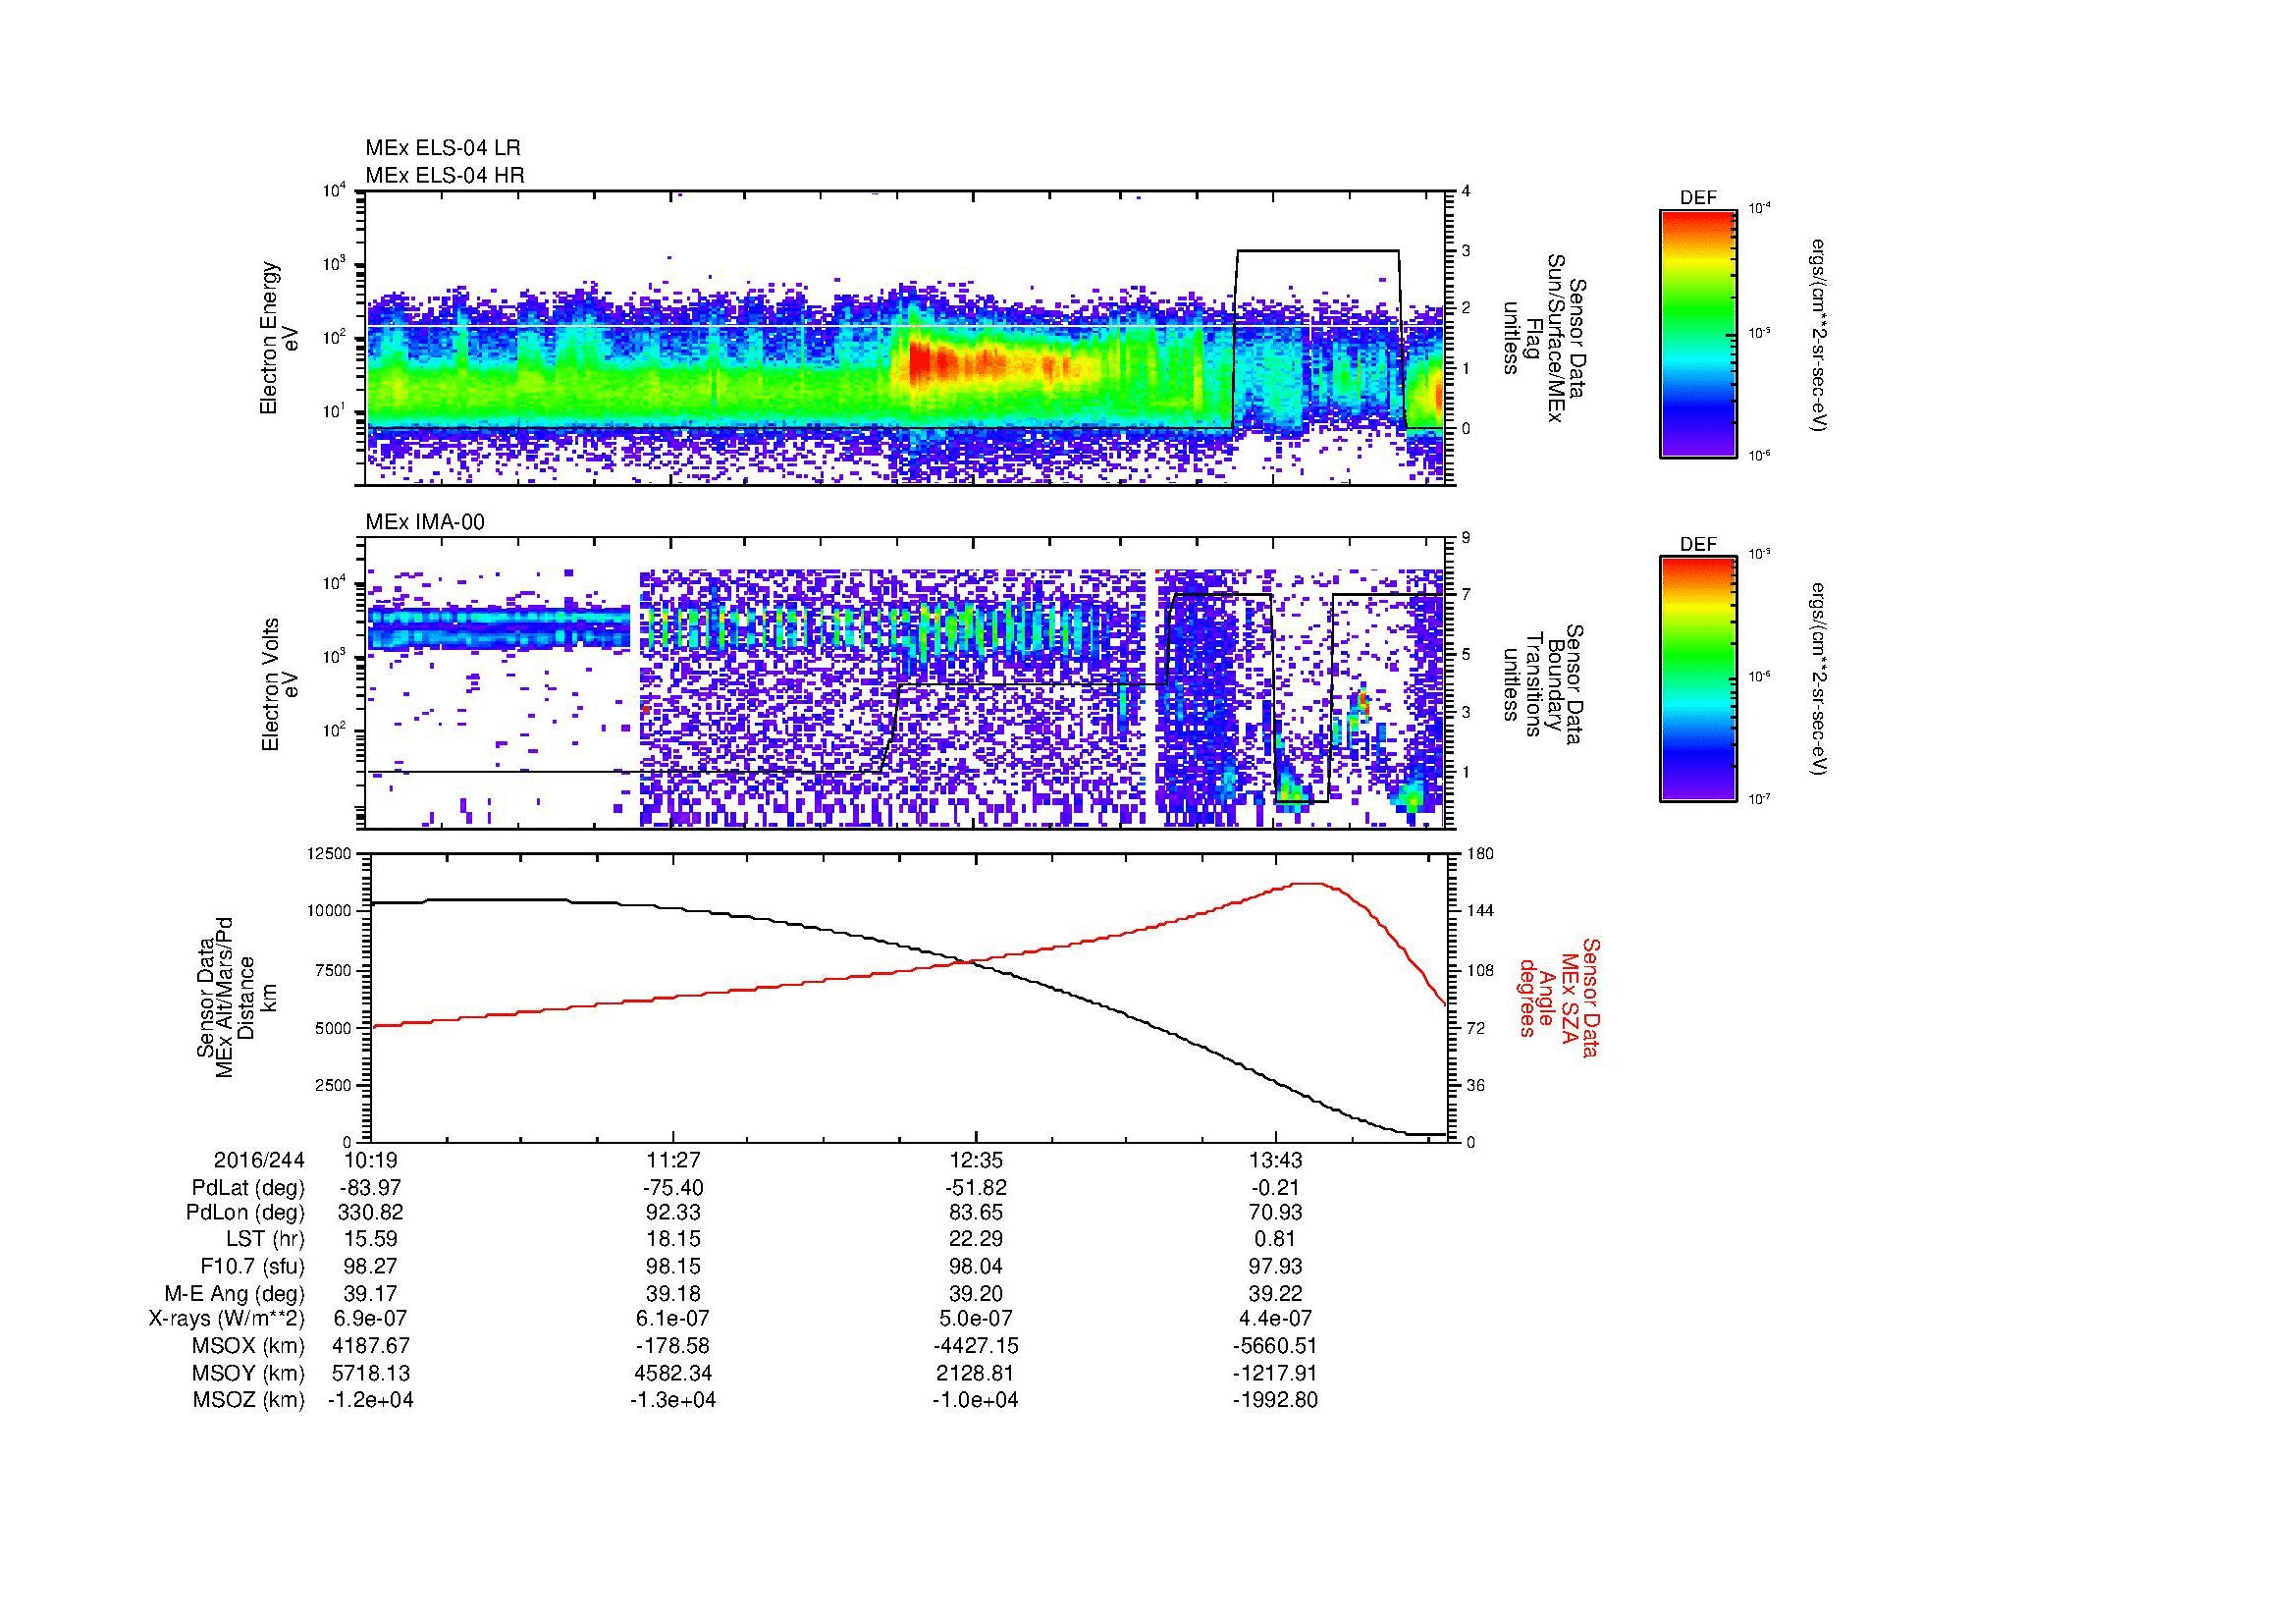Click MSOX value -4427.15
2296x1623 pixels.
click(x=975, y=1346)
